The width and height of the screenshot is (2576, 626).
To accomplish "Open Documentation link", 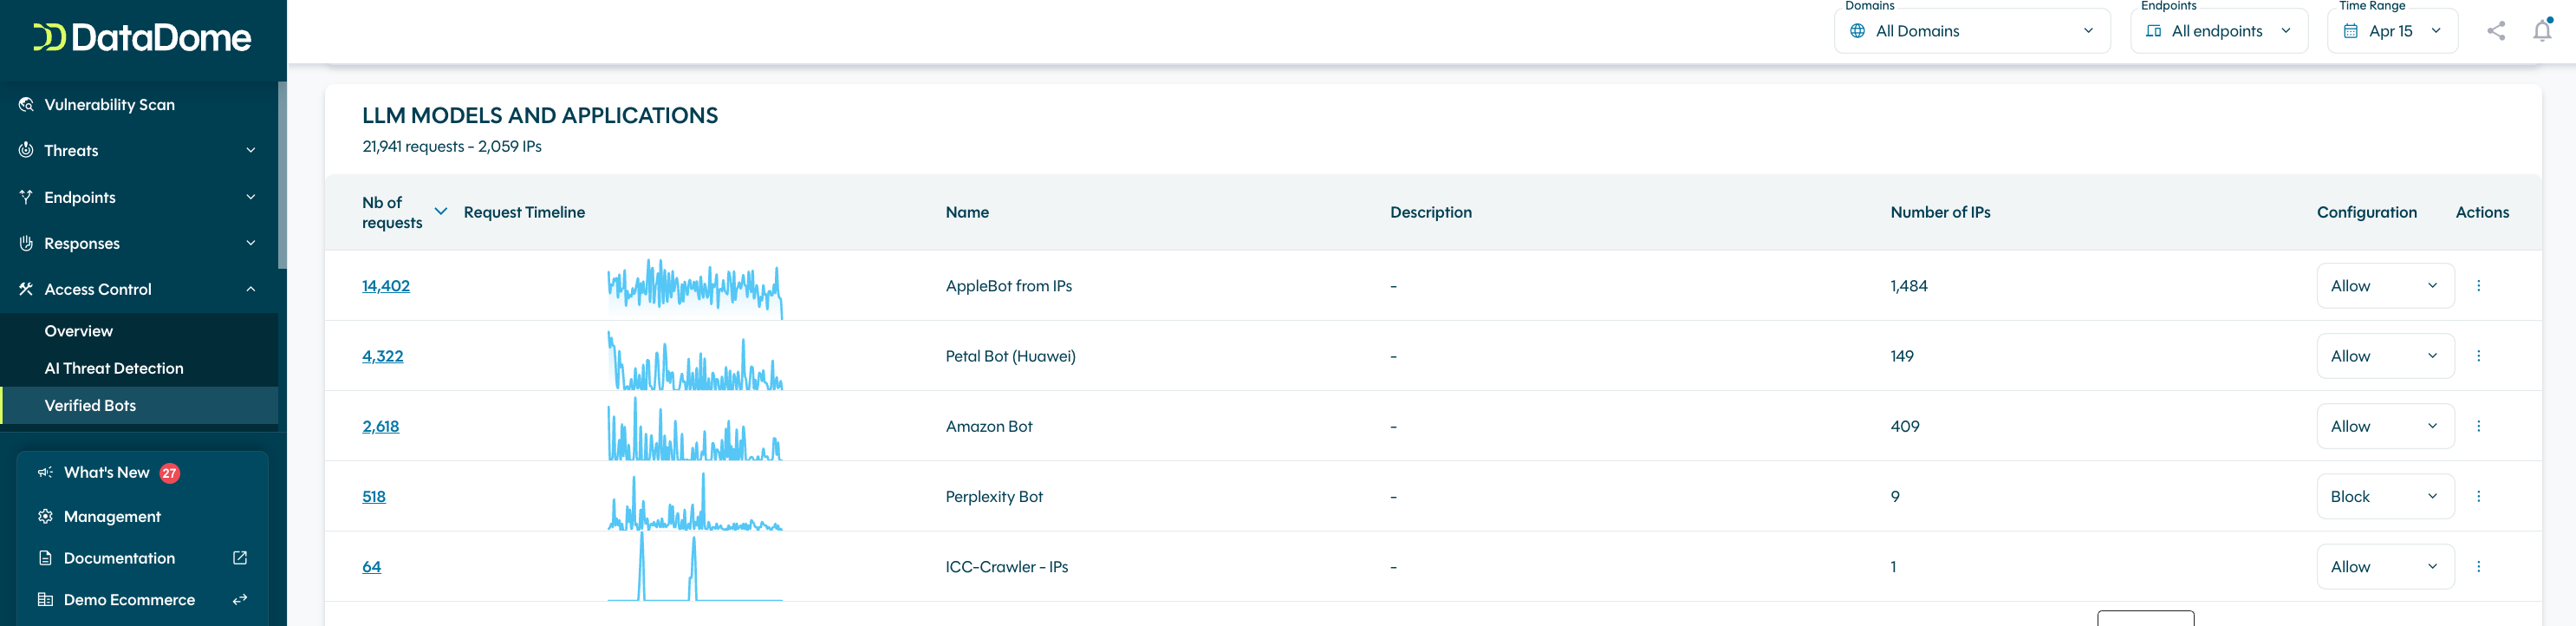I will 142,558.
